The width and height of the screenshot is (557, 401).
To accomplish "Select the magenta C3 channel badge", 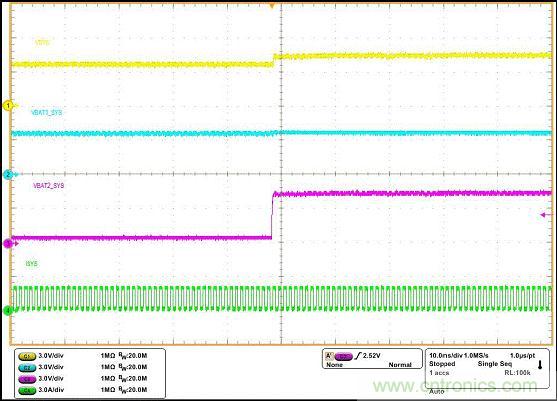I will point(27,379).
